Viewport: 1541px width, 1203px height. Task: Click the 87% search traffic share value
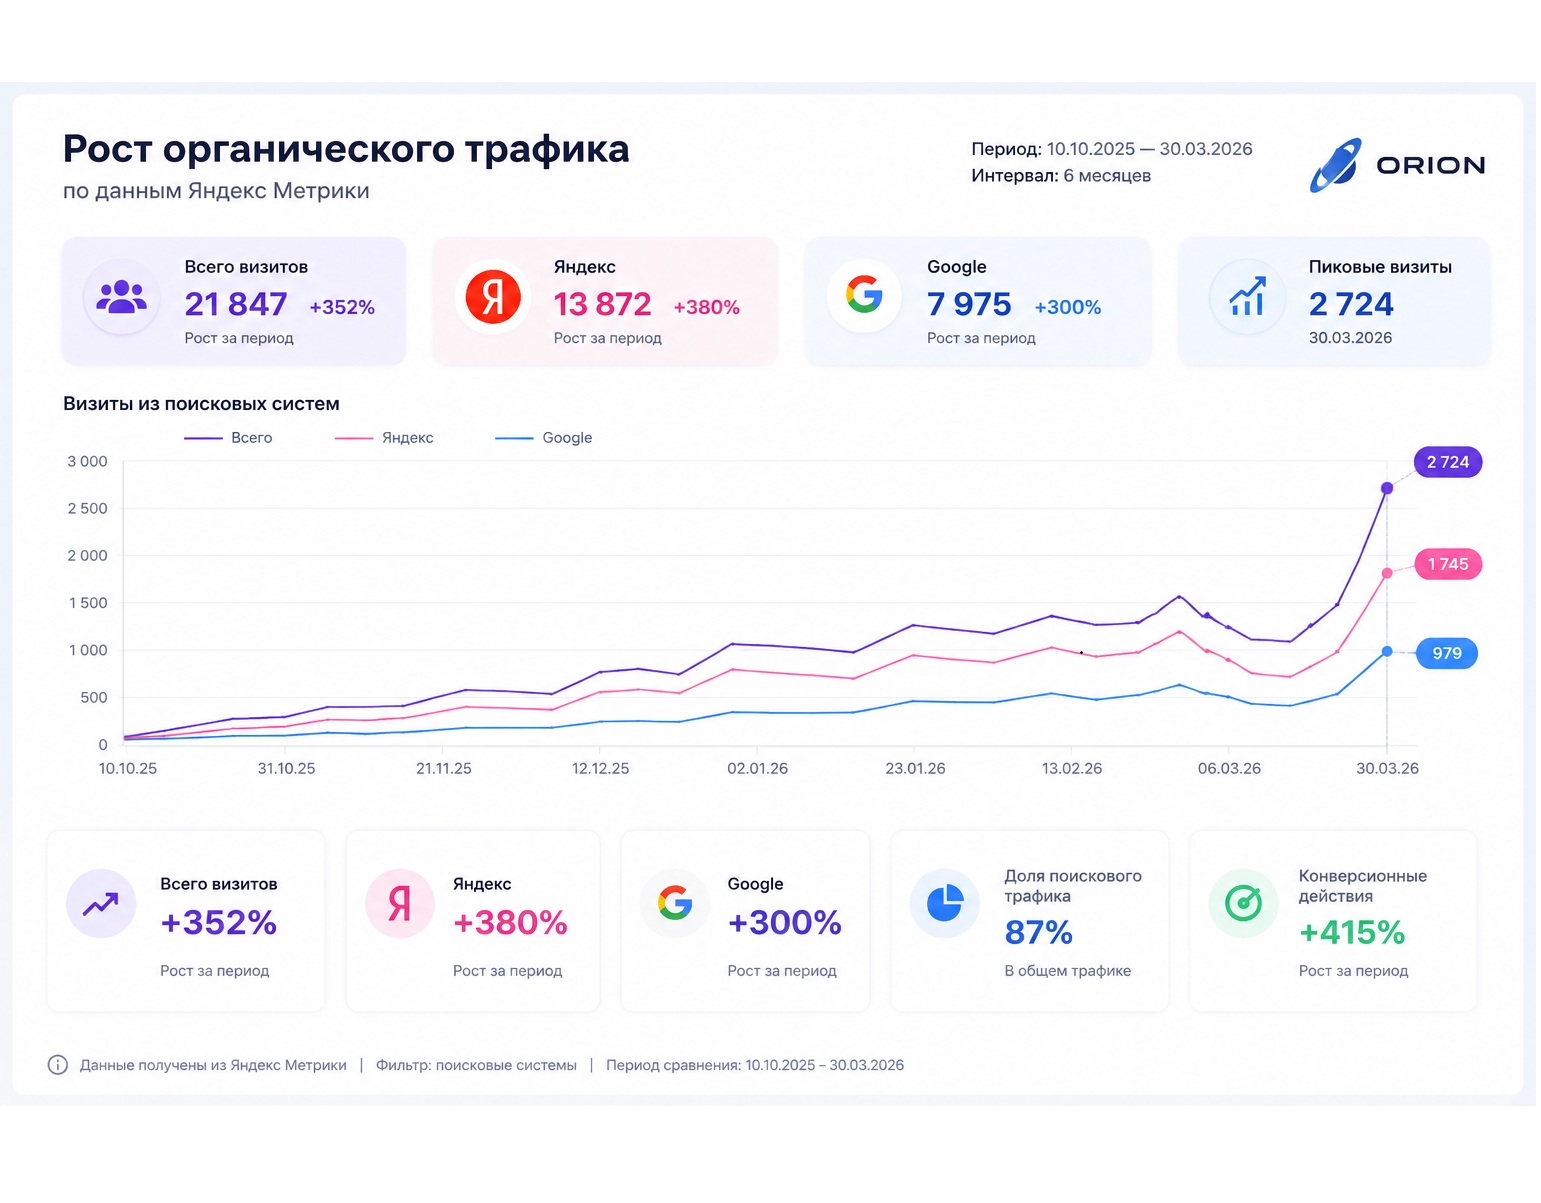(1038, 933)
